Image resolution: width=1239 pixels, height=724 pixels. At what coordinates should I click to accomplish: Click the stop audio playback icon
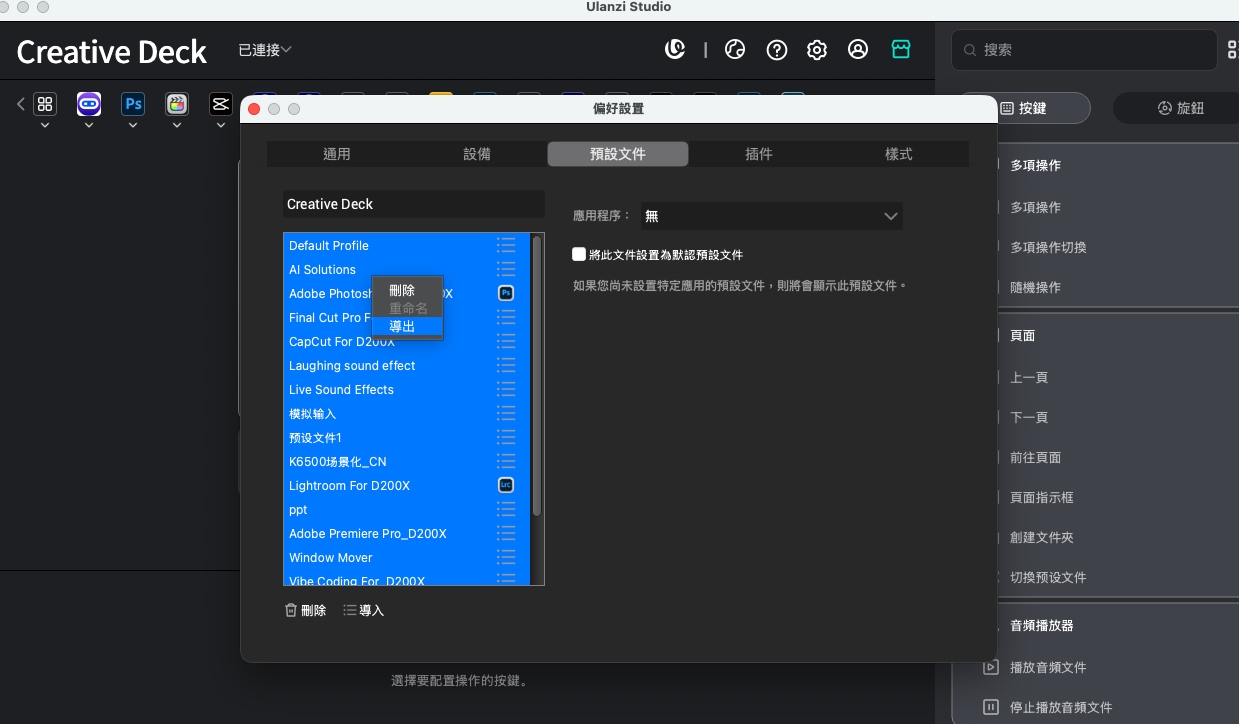pos(991,707)
